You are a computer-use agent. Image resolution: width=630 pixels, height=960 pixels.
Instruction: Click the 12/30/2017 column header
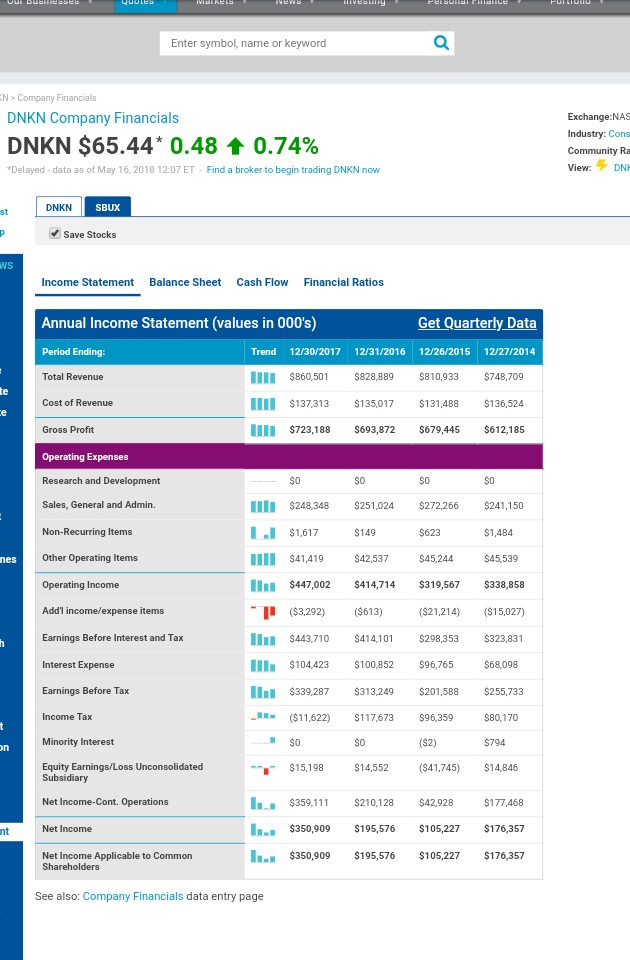(x=315, y=352)
